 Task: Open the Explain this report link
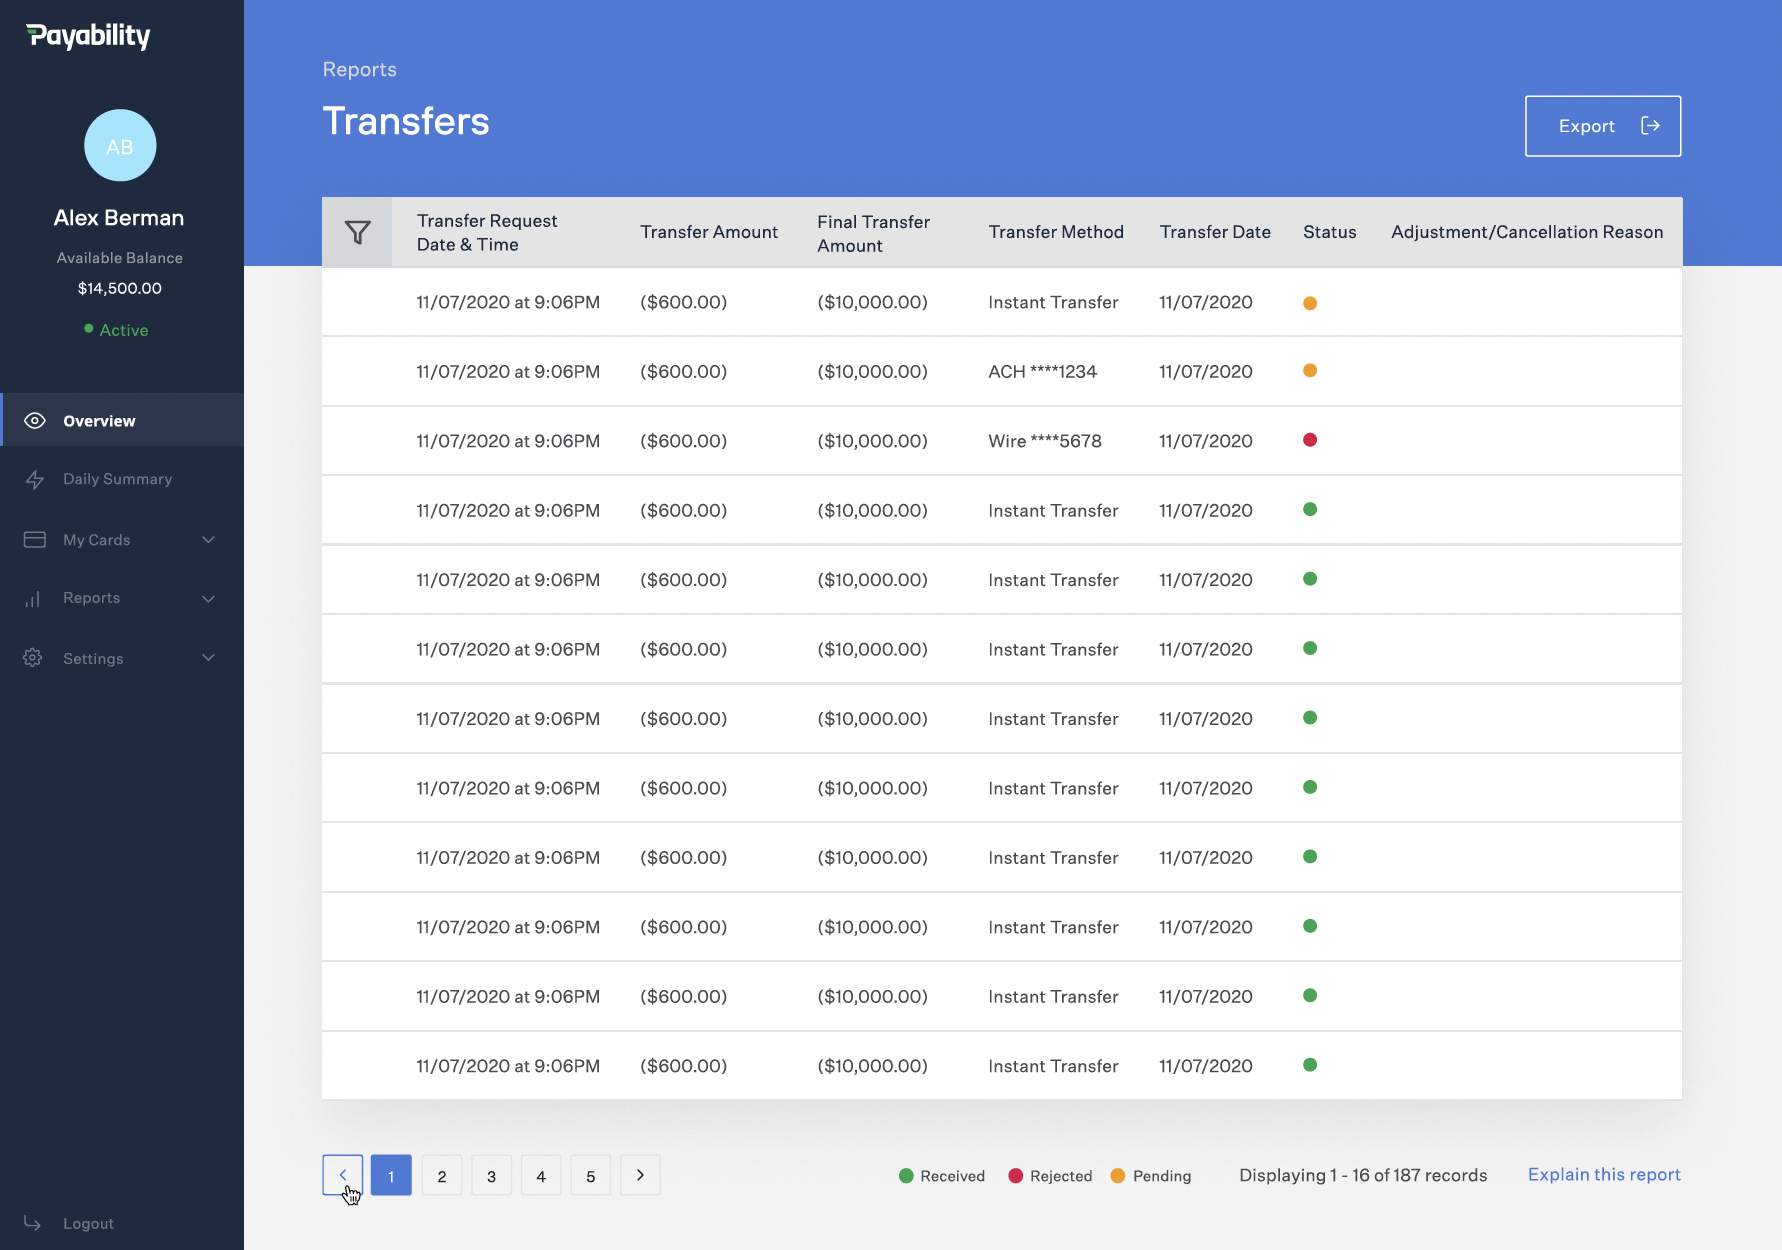(1603, 1174)
